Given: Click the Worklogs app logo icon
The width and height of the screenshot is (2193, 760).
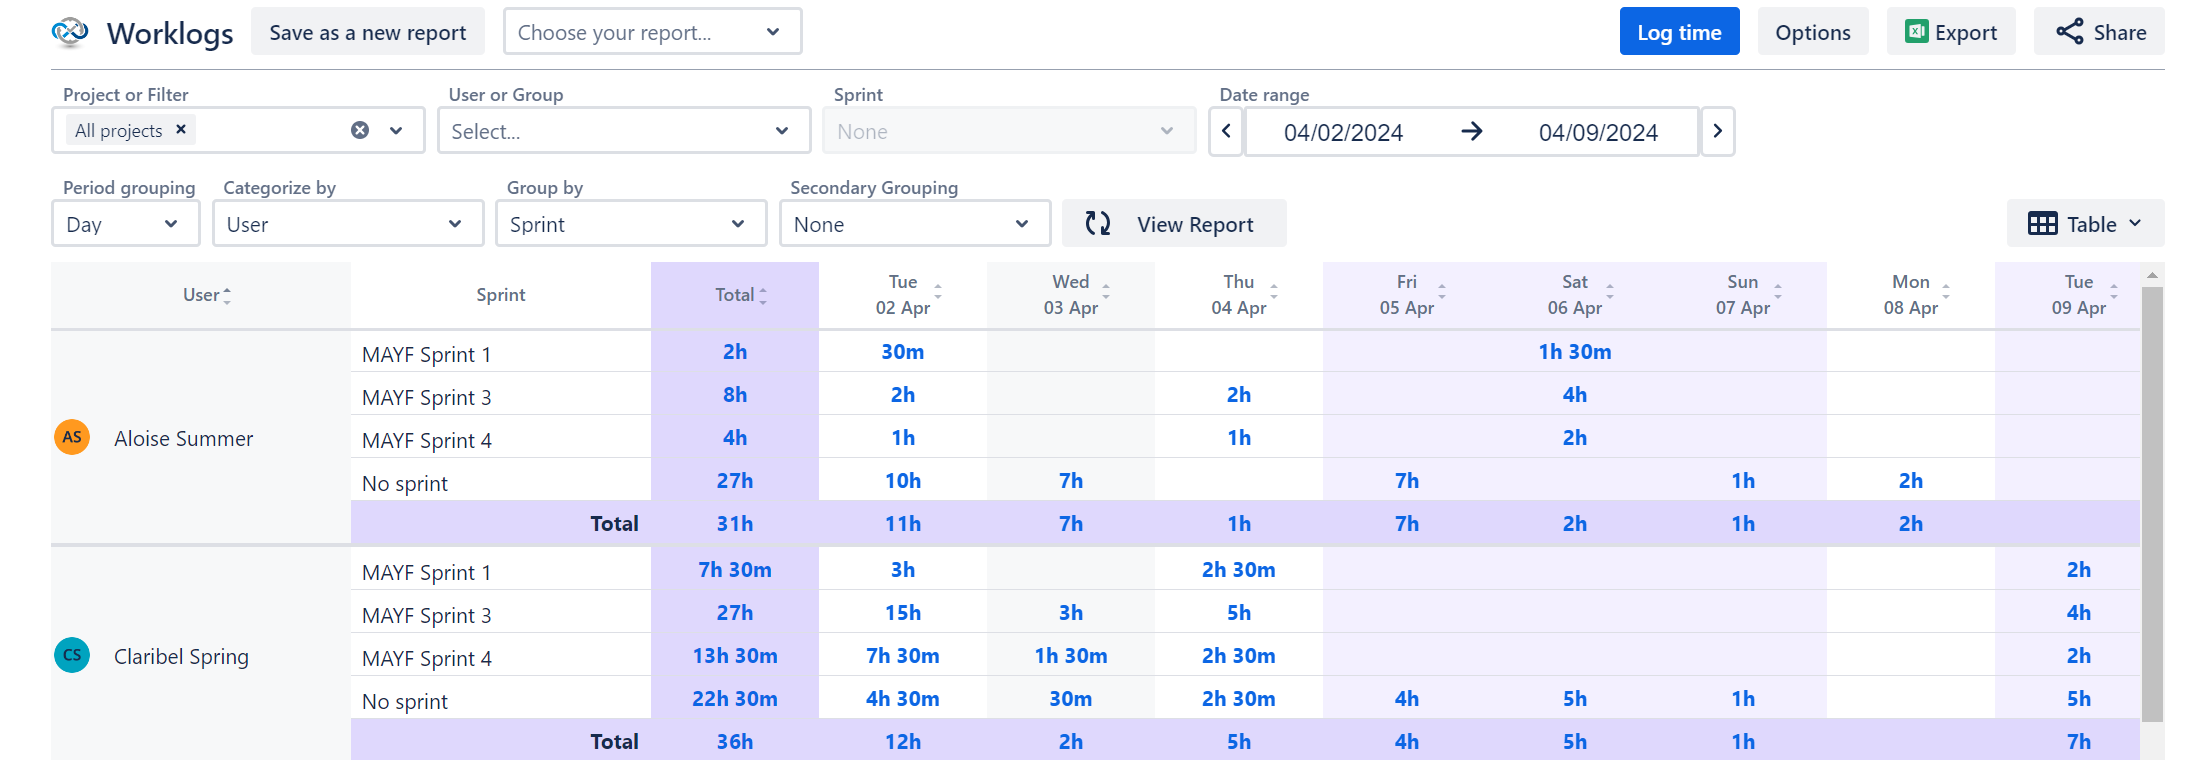Looking at the screenshot, I should click(70, 33).
